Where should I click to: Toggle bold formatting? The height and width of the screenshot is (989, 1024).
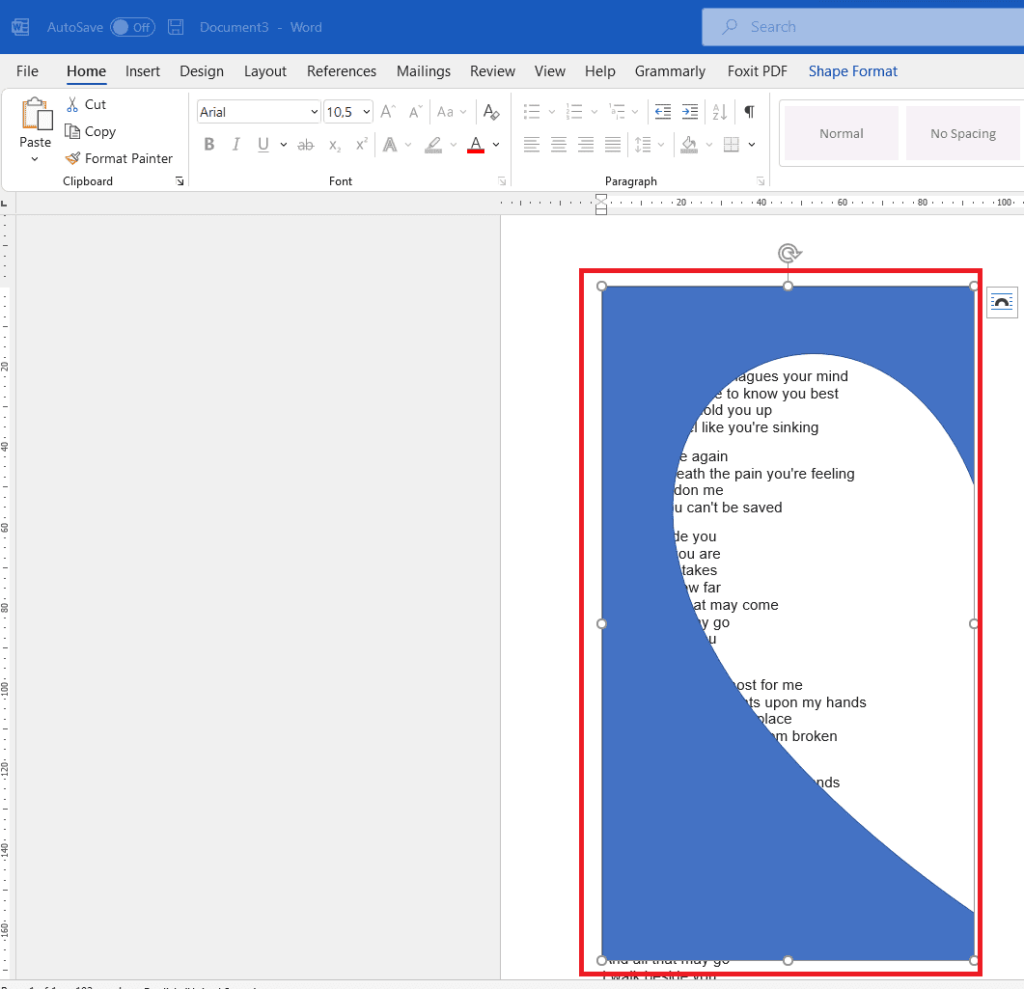pyautogui.click(x=208, y=144)
